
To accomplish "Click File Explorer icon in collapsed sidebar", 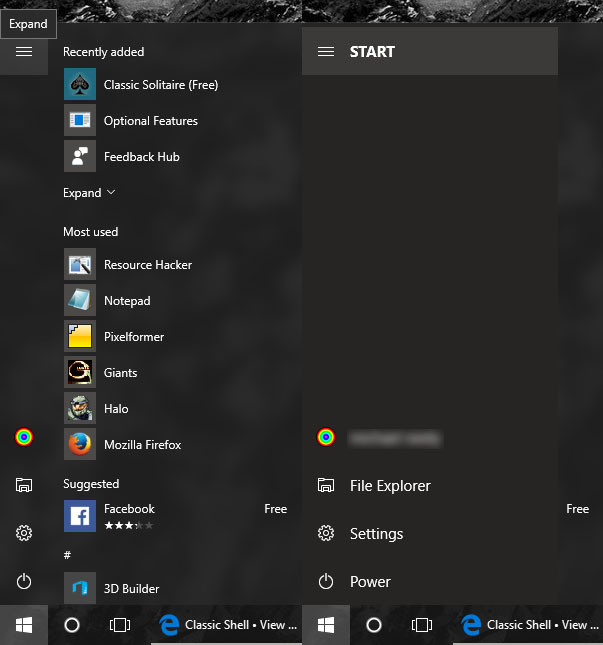I will coord(24,485).
